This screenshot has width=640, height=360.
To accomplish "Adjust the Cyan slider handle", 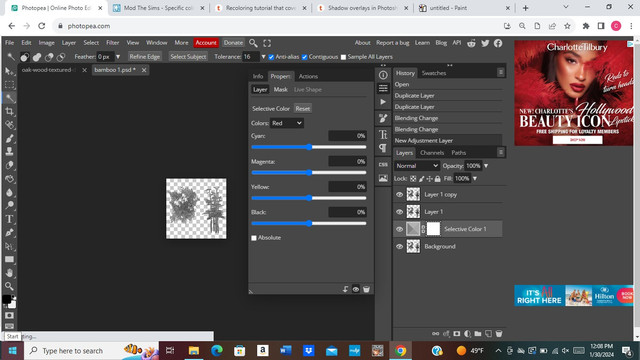I will pyautogui.click(x=309, y=147).
